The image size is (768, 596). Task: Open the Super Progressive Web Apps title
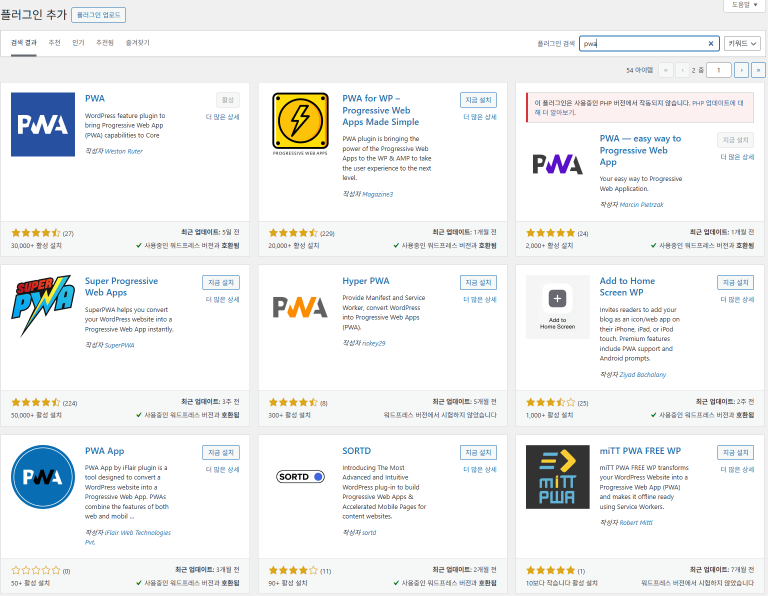[121, 286]
